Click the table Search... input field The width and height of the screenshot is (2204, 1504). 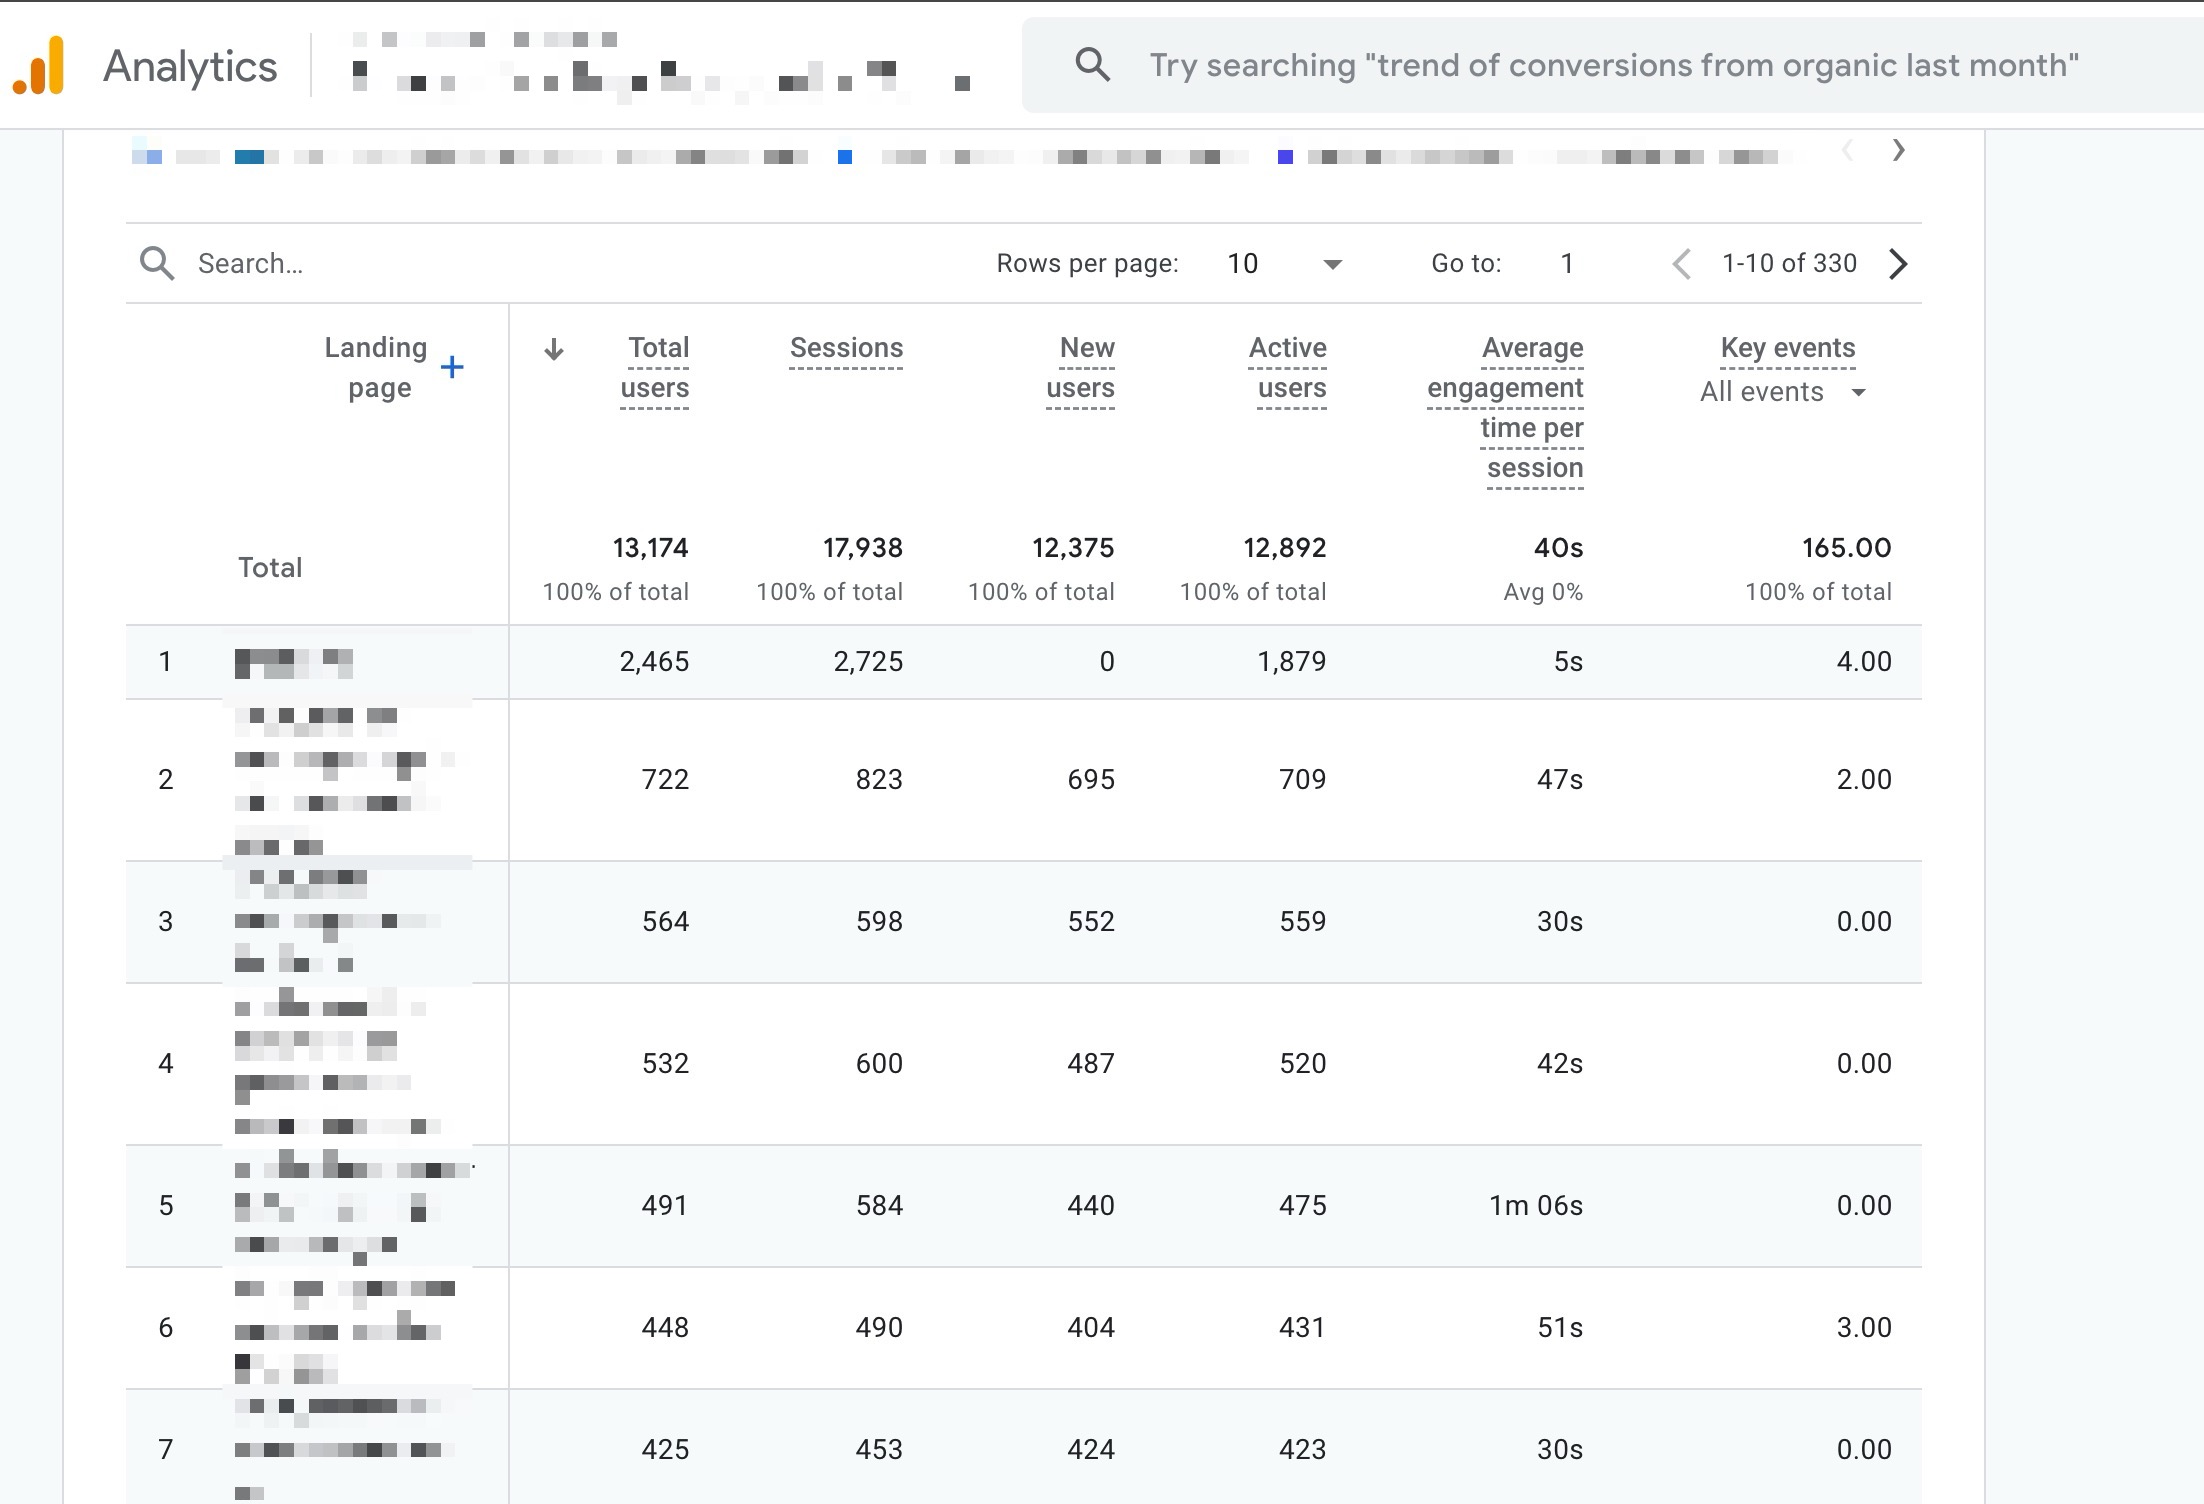click(x=250, y=264)
